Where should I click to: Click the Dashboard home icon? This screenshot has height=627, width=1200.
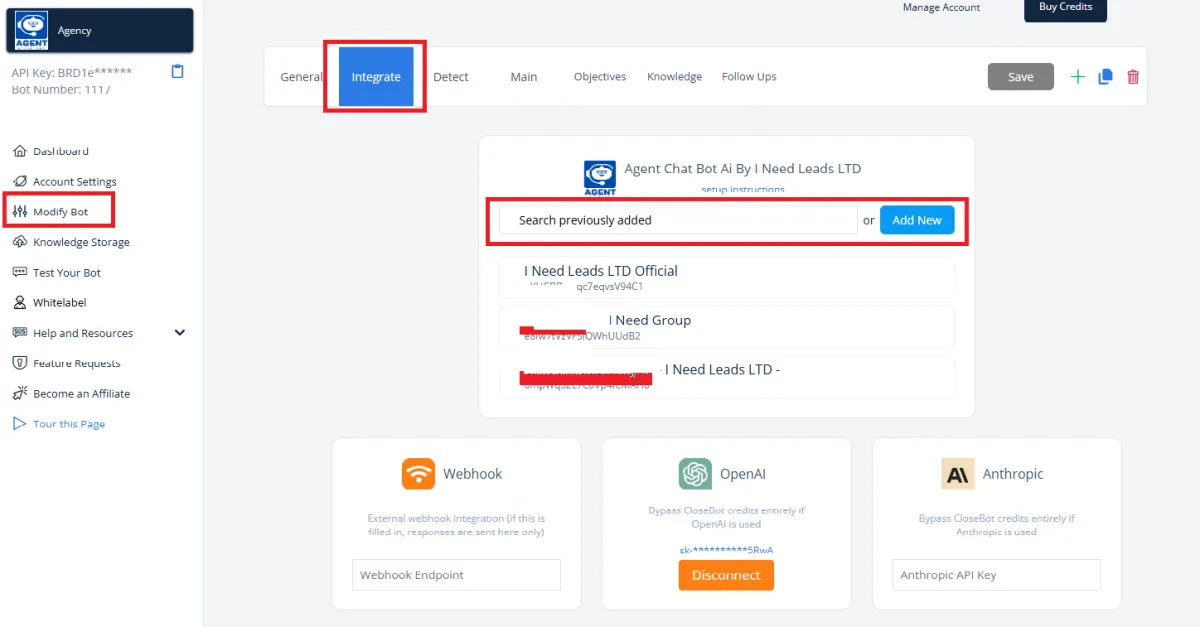click(x=19, y=151)
